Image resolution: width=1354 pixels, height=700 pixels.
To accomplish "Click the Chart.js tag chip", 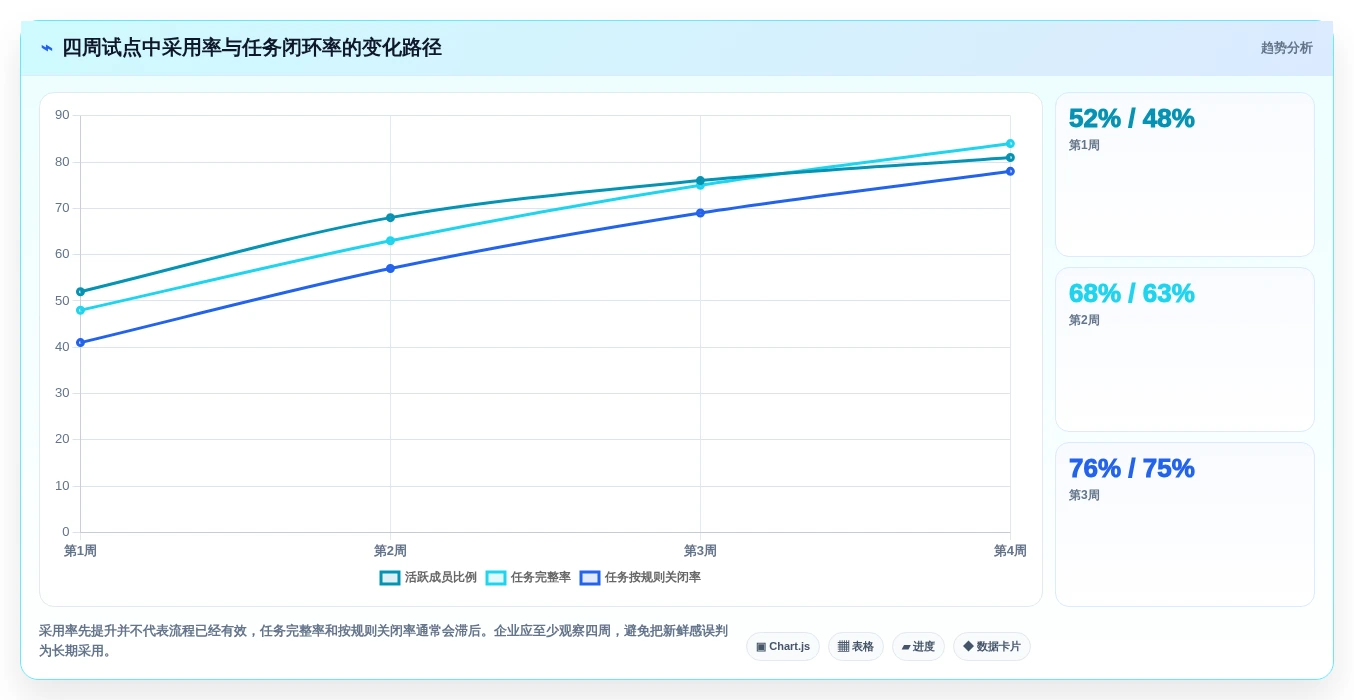I will pos(783,646).
